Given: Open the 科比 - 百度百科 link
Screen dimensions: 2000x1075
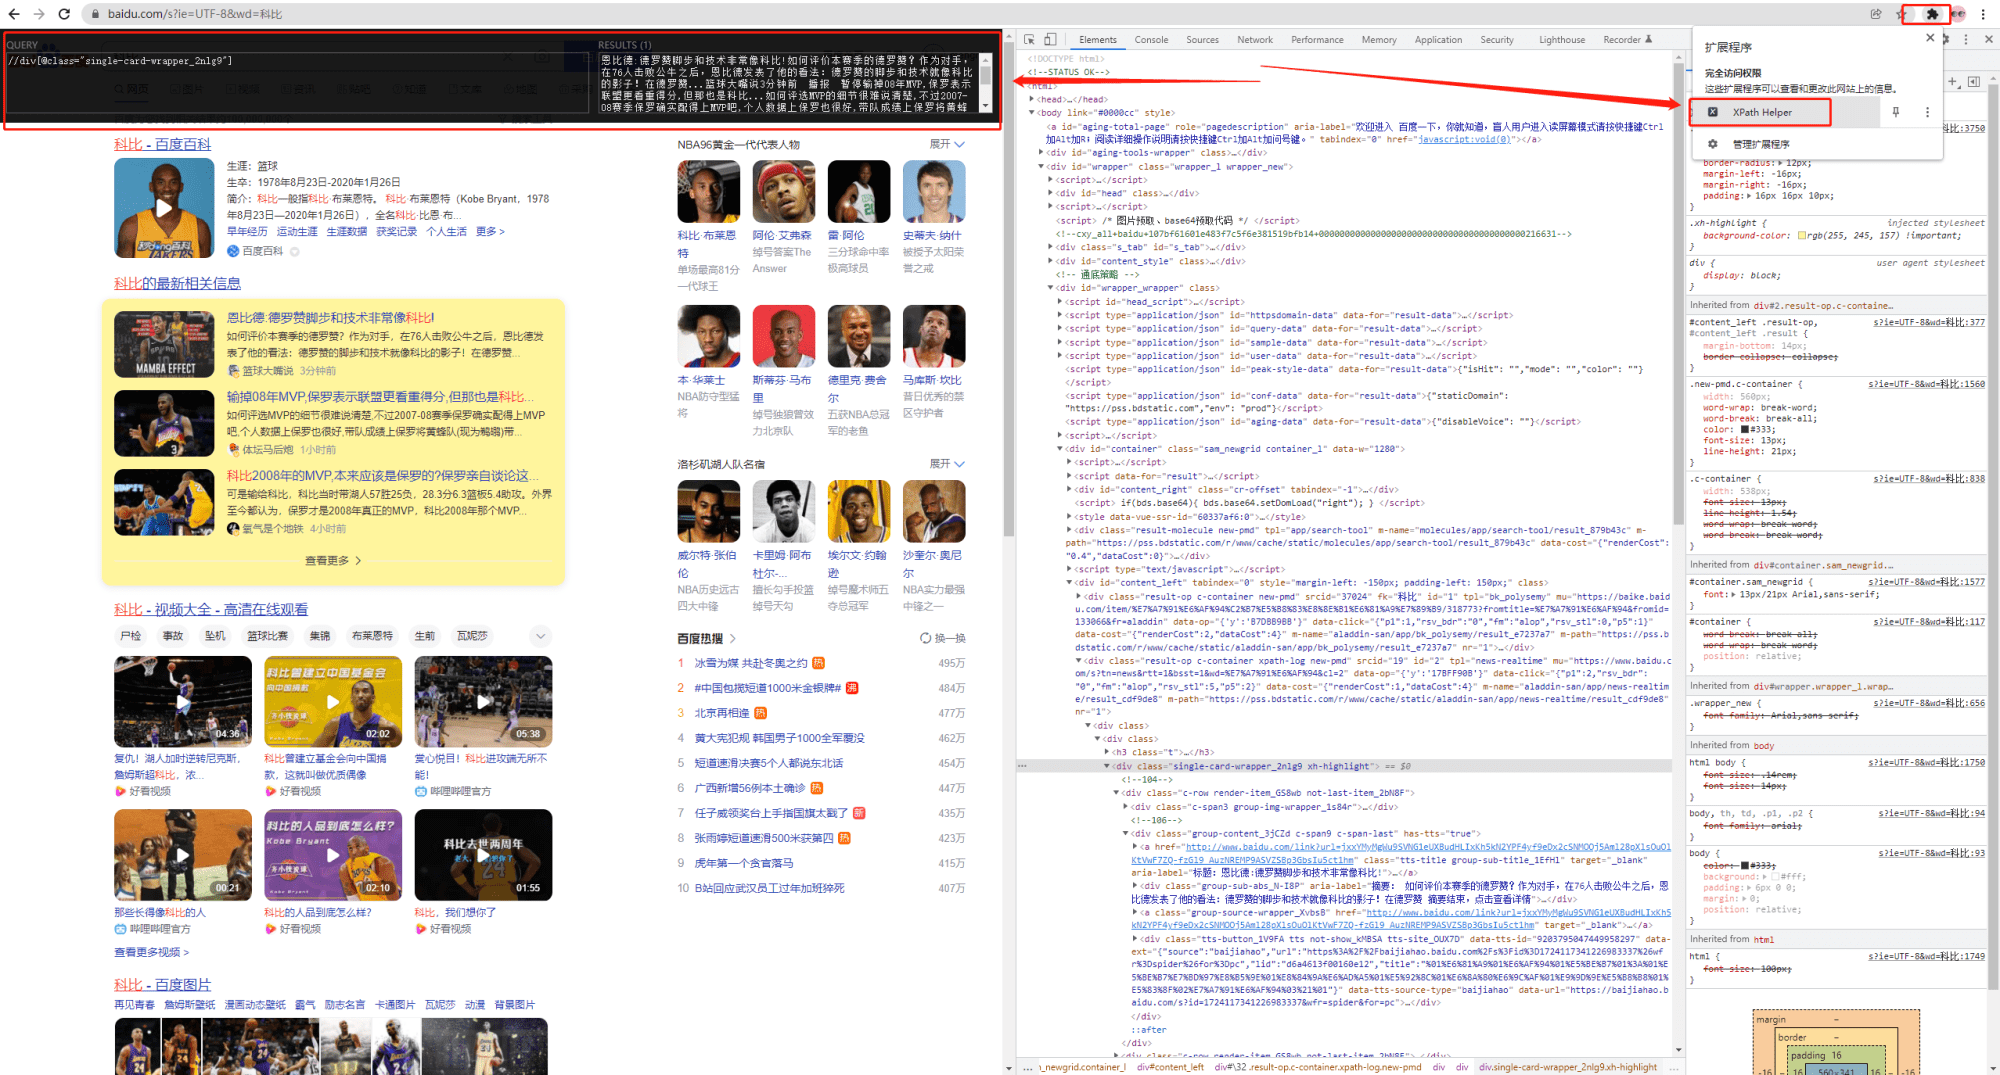Looking at the screenshot, I should tap(162, 144).
